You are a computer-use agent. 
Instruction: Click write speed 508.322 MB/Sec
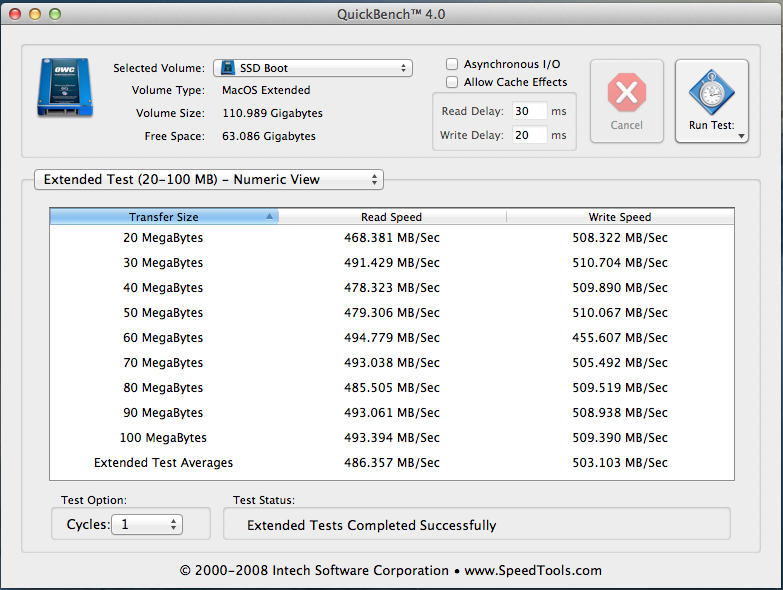620,238
